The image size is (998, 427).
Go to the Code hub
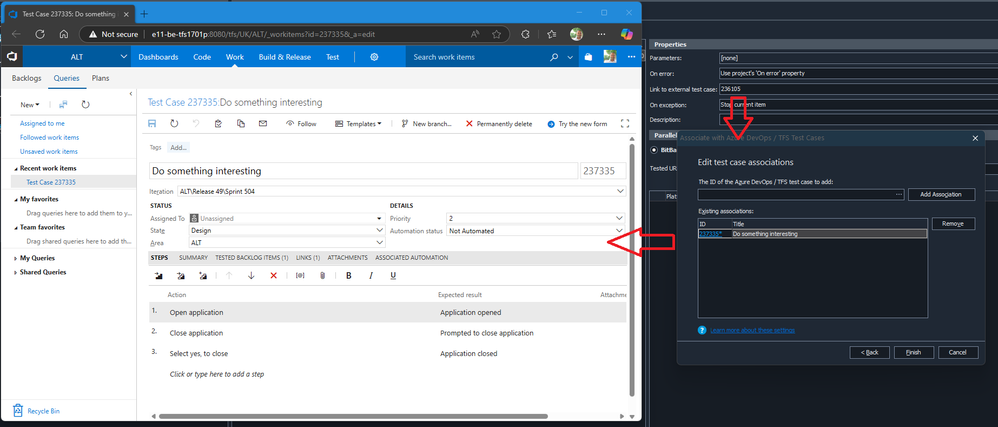click(202, 57)
